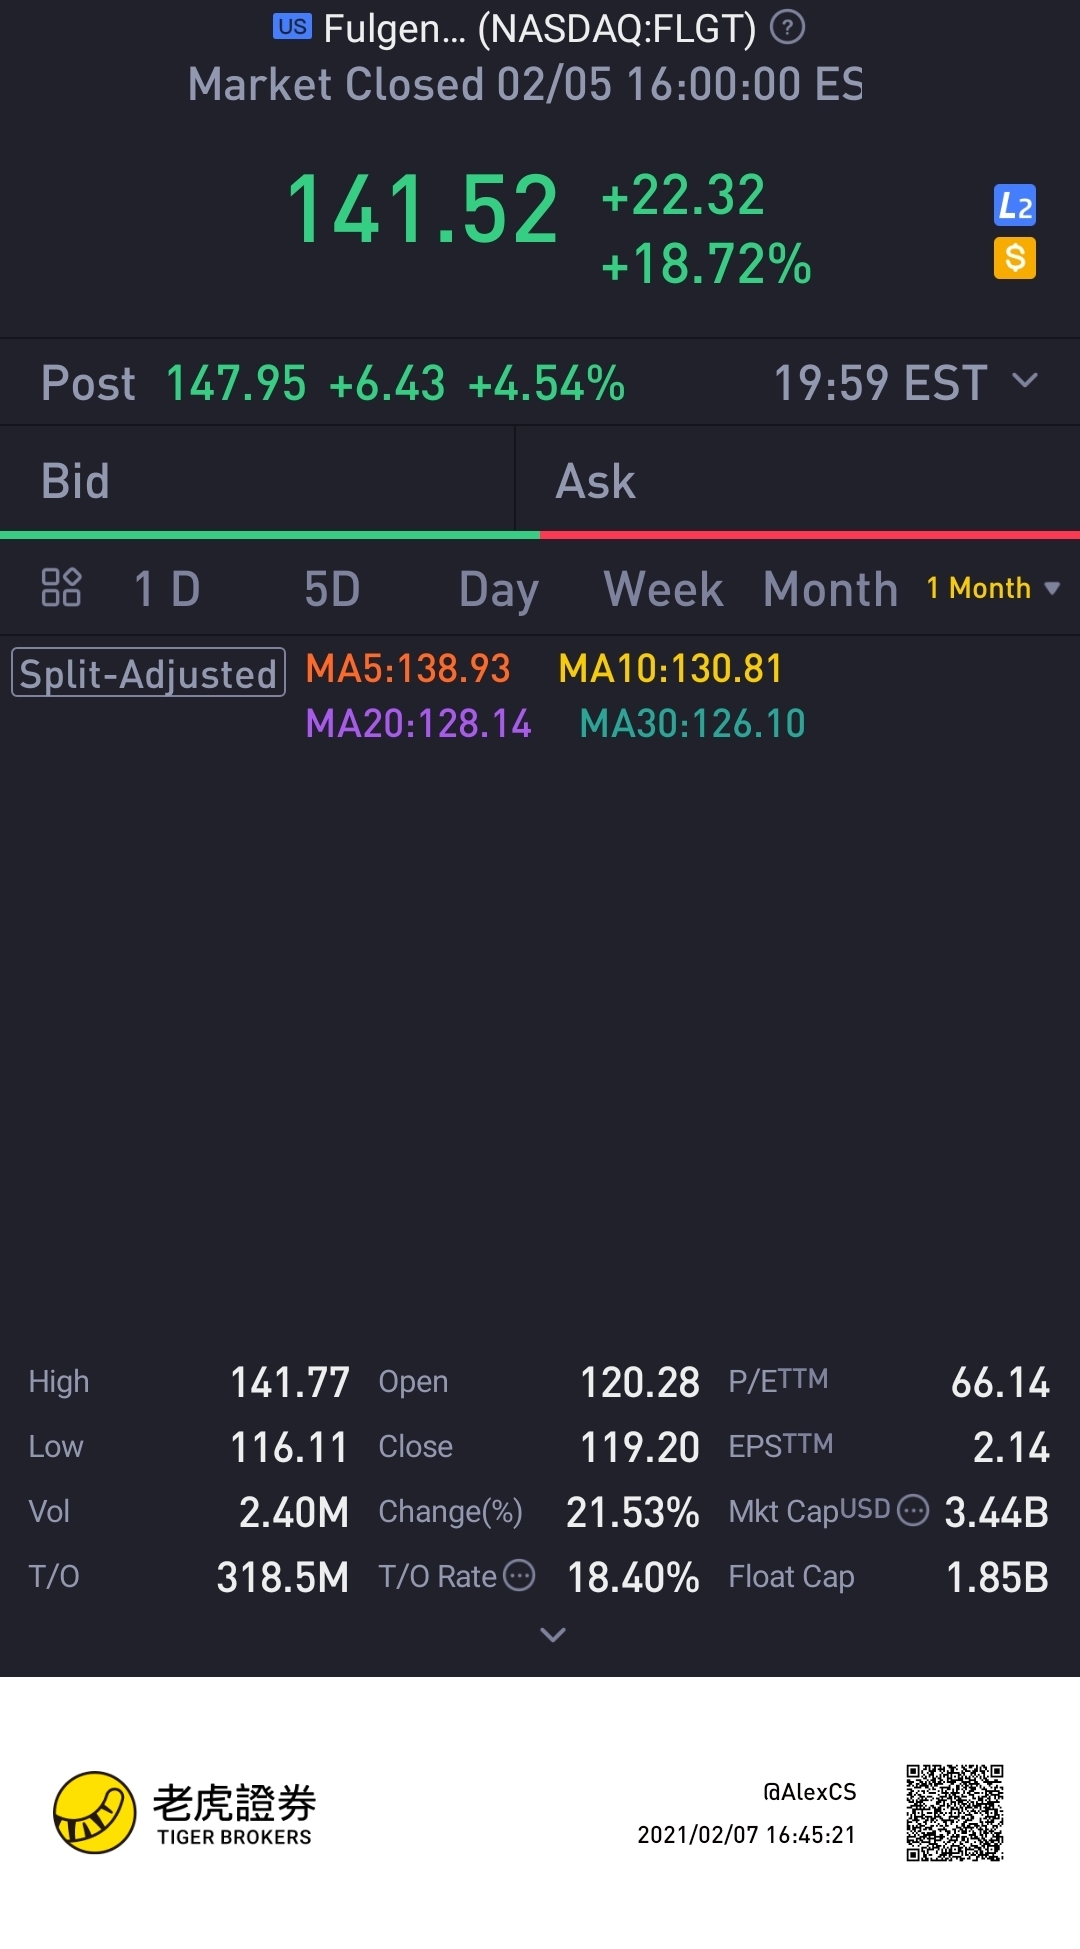This screenshot has height=1949, width=1080.
Task: Tap the EPS TTM value 2.14
Action: (x=1011, y=1447)
